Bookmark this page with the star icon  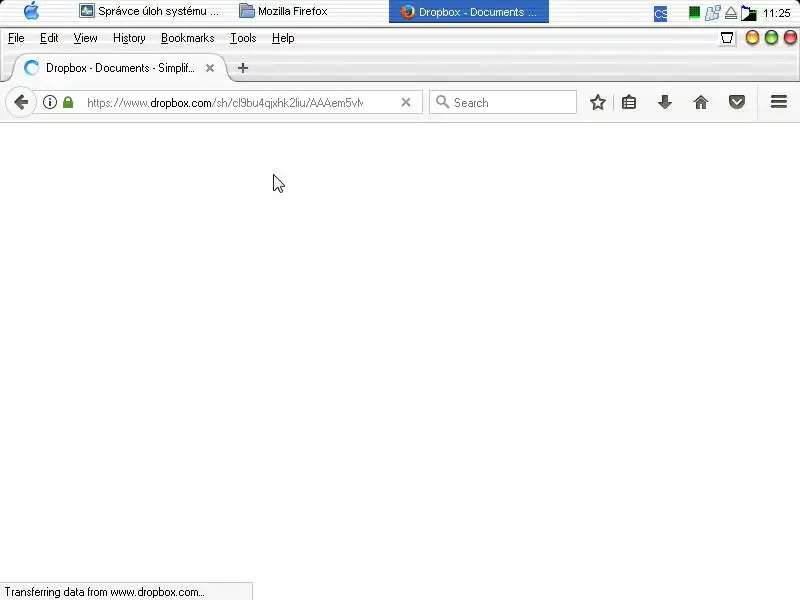point(597,103)
